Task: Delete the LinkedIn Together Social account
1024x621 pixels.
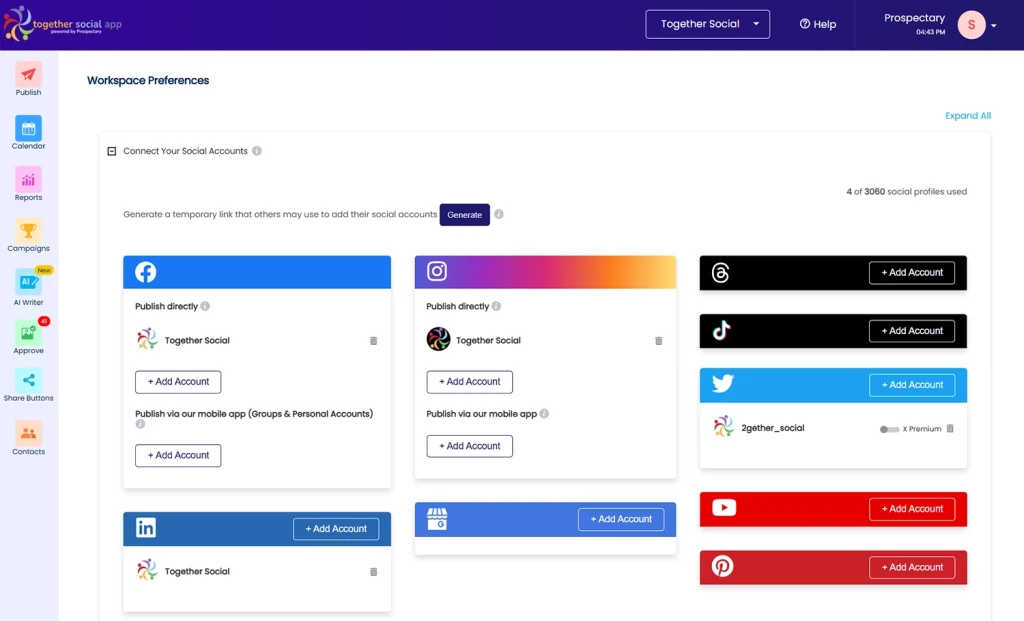Action: [374, 572]
